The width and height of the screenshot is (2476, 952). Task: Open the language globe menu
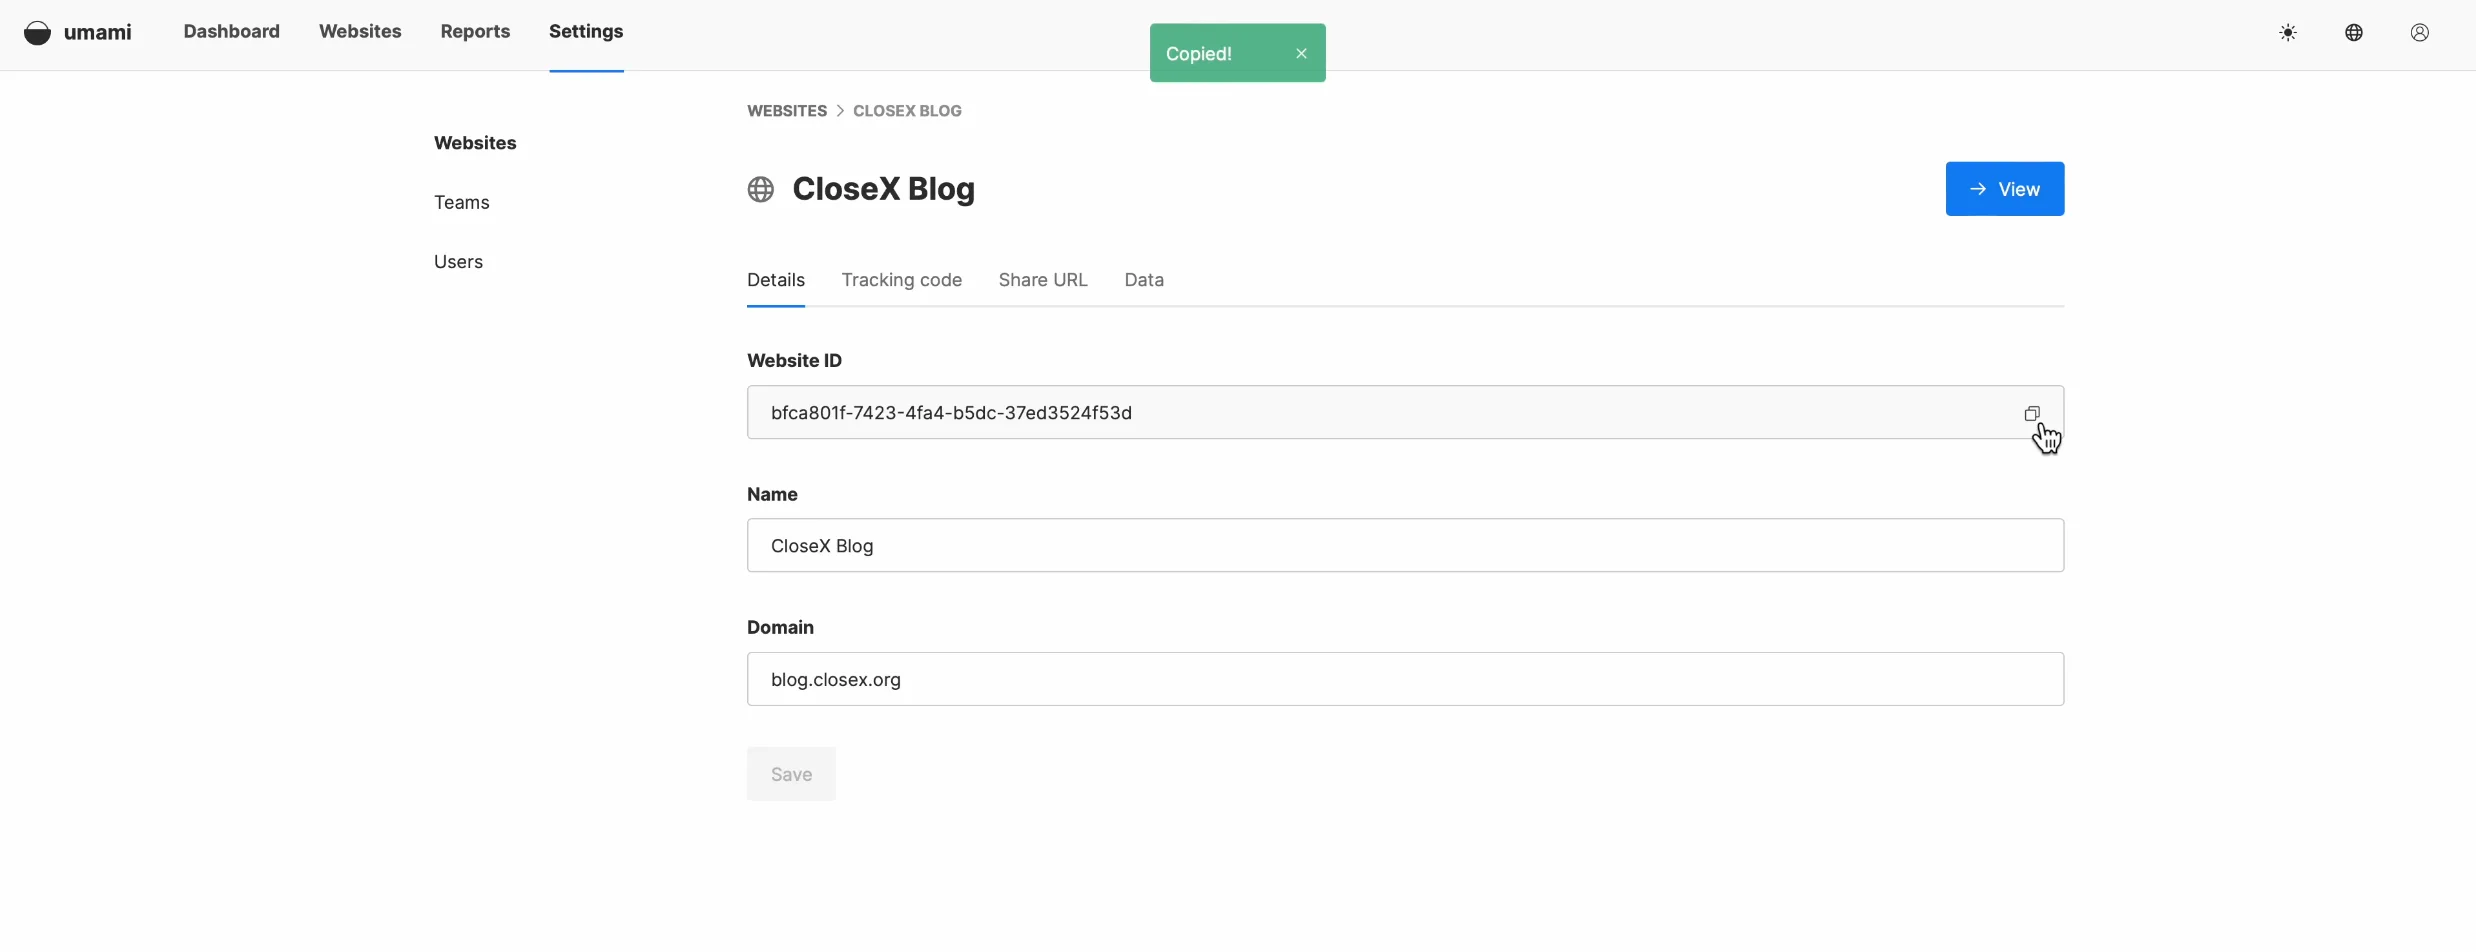(2354, 33)
